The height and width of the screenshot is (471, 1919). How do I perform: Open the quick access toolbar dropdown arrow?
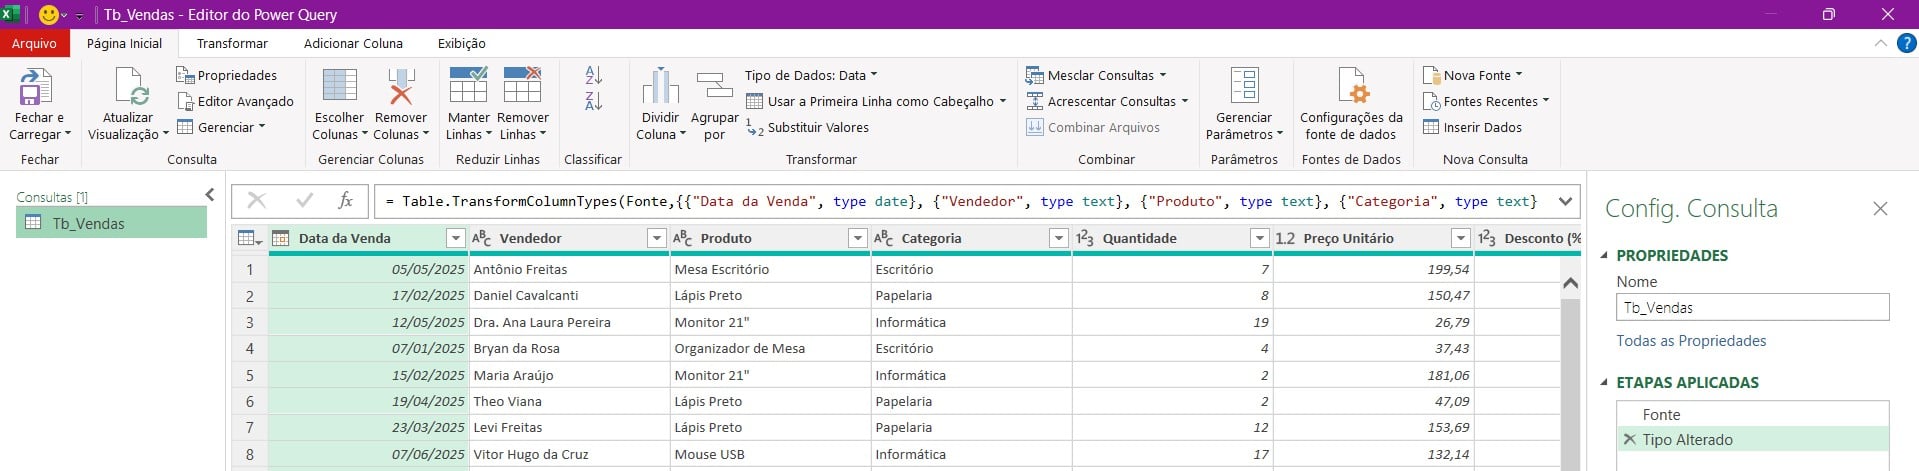(79, 16)
